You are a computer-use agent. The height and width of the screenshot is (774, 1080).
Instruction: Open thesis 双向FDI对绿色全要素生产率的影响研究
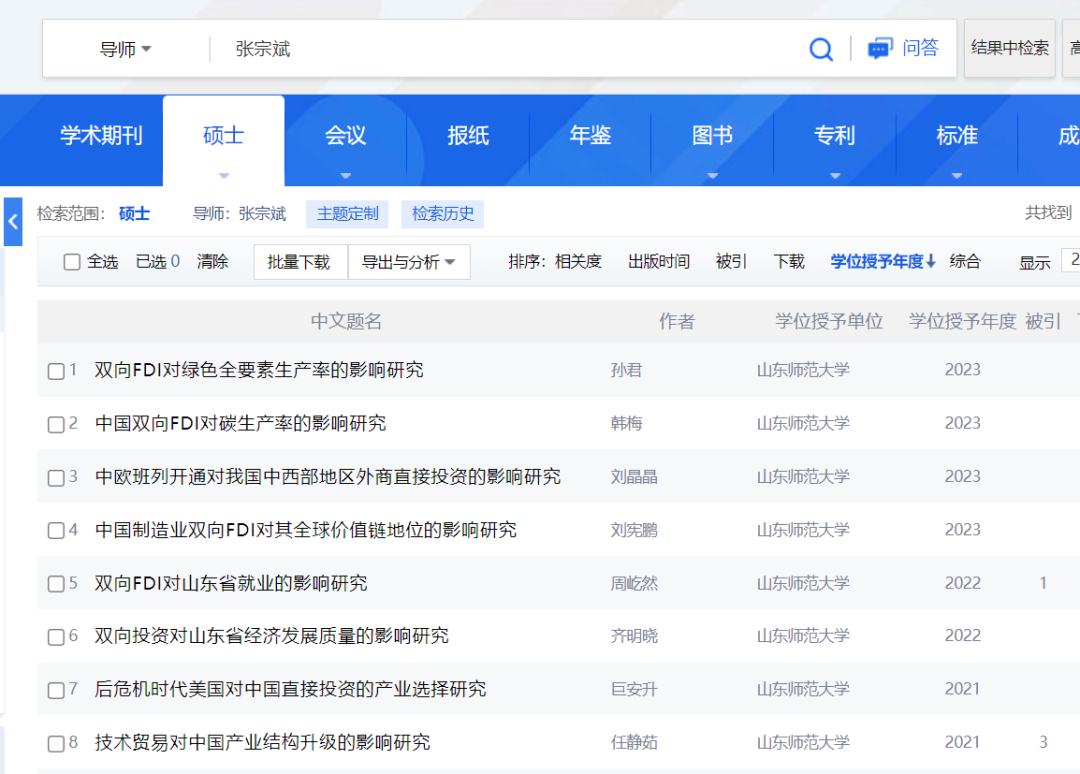pyautogui.click(x=259, y=370)
